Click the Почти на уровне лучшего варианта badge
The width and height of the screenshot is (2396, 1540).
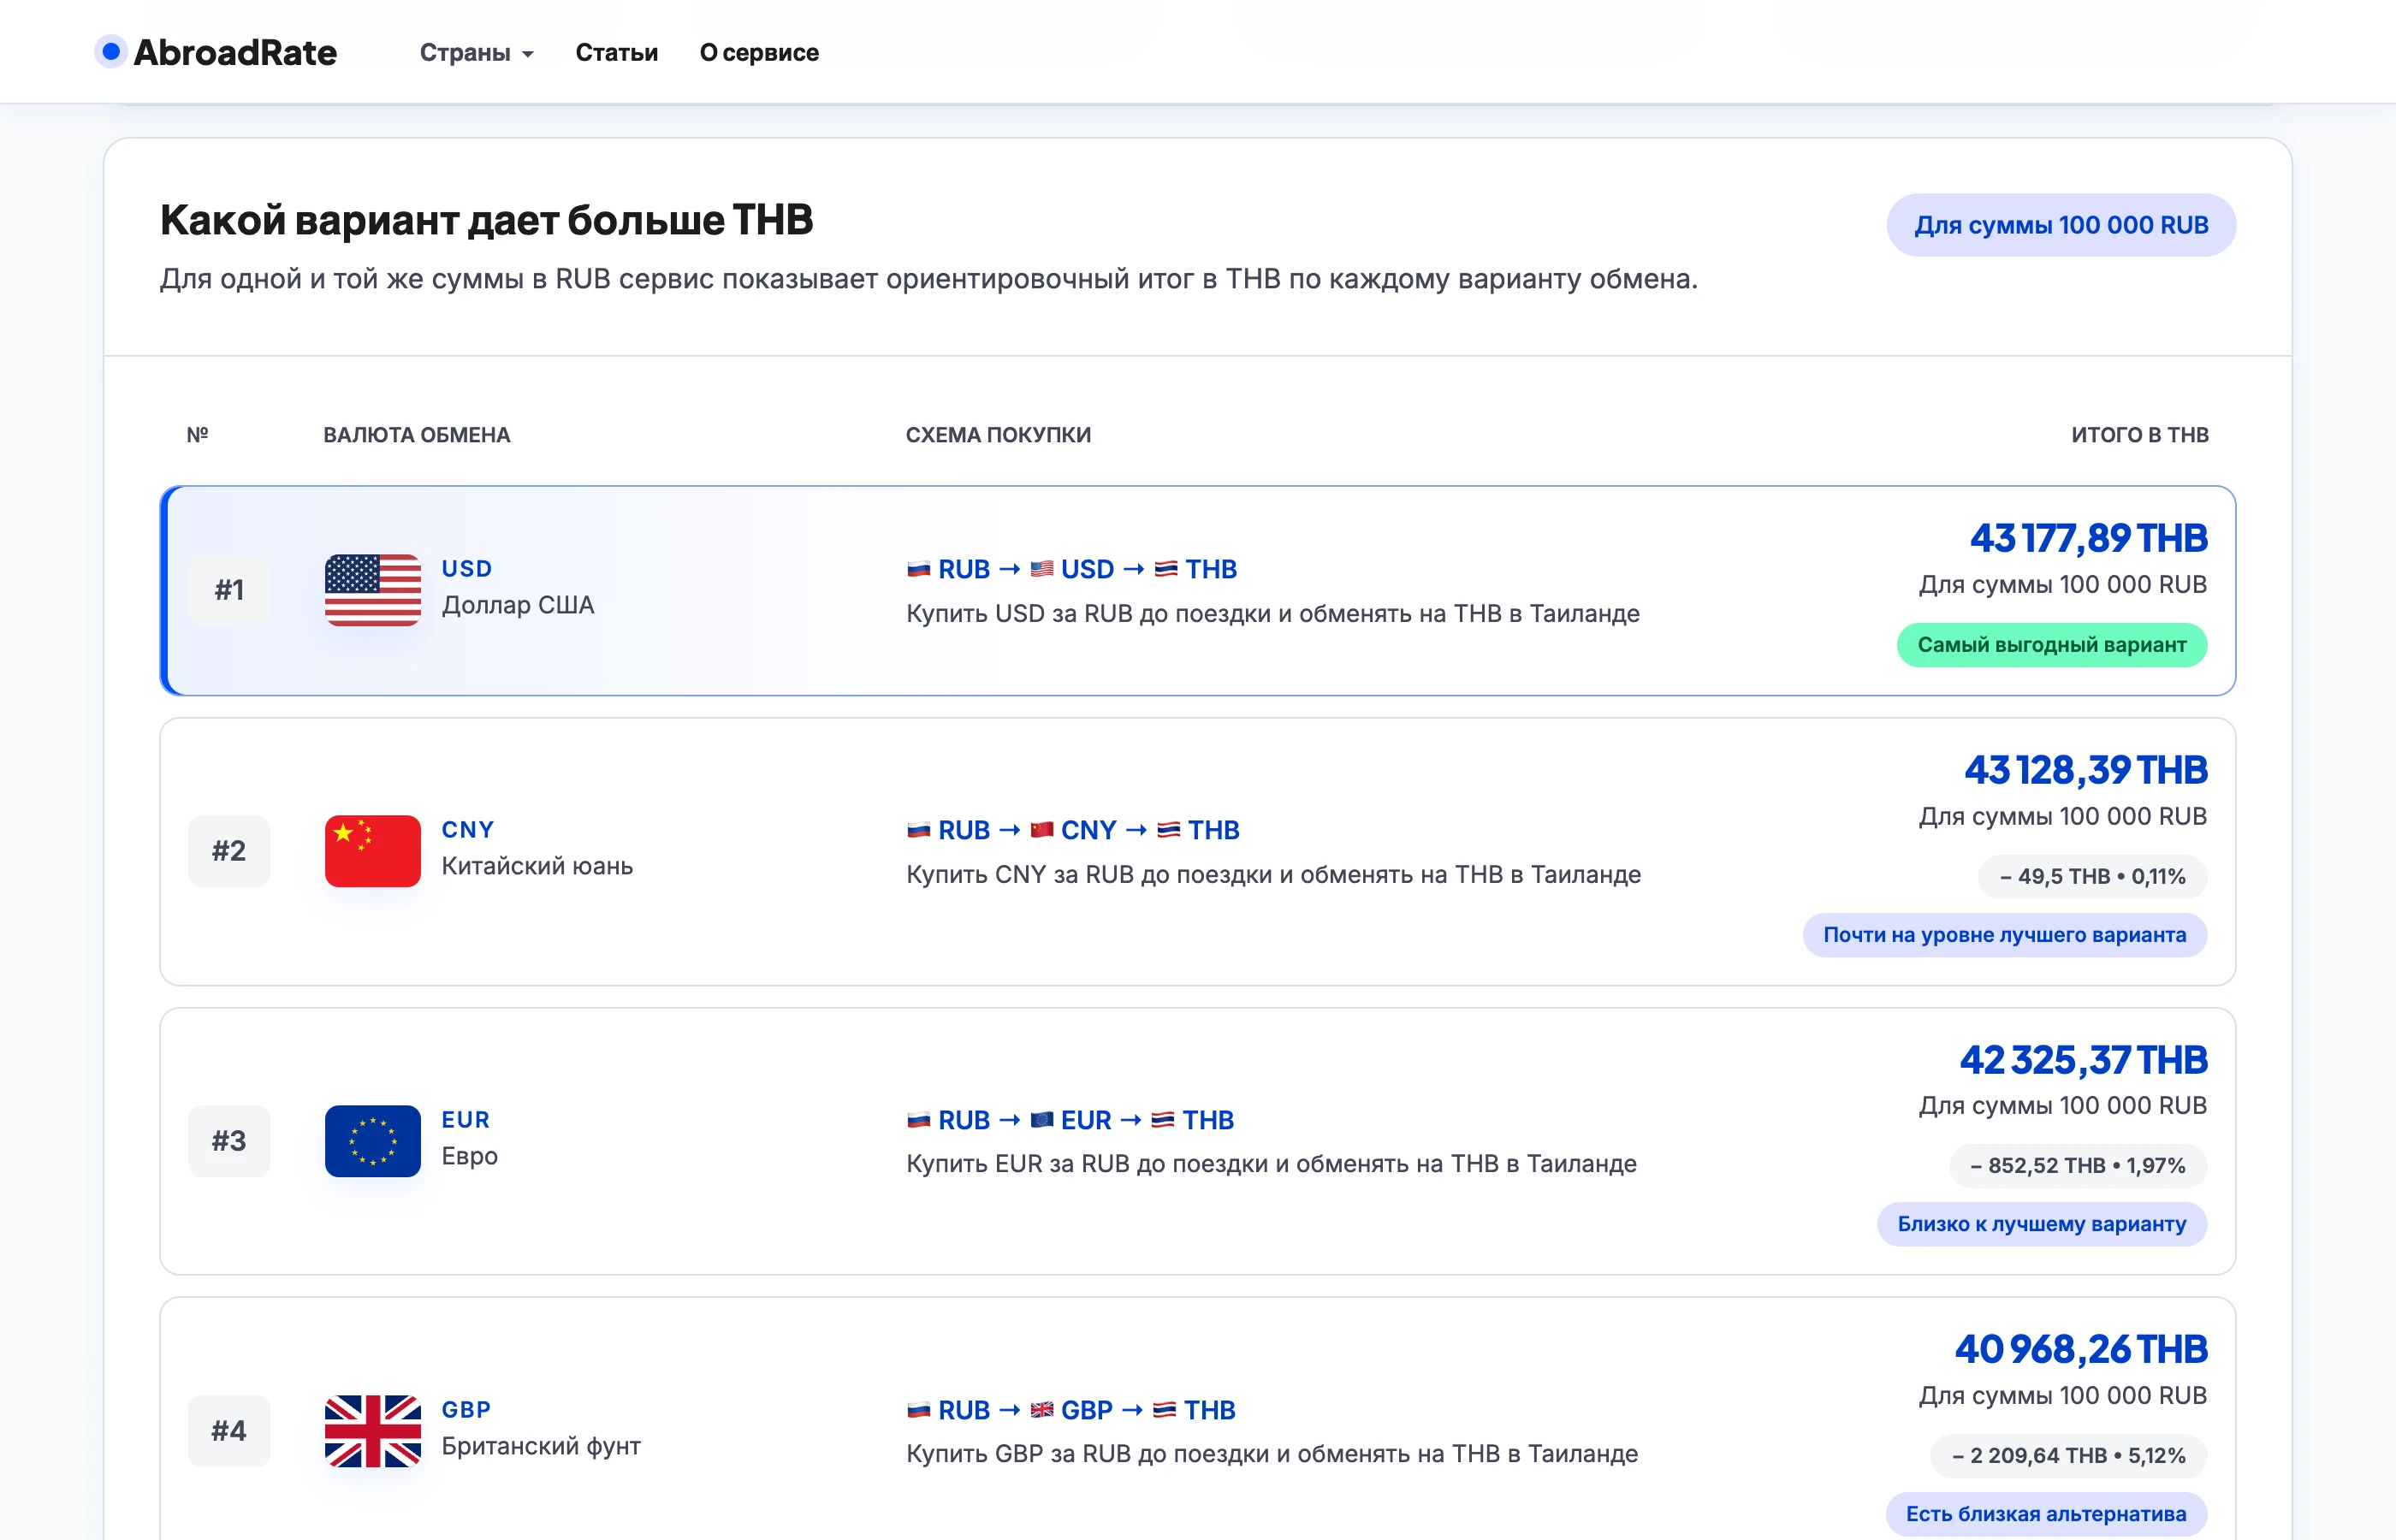[2005, 935]
